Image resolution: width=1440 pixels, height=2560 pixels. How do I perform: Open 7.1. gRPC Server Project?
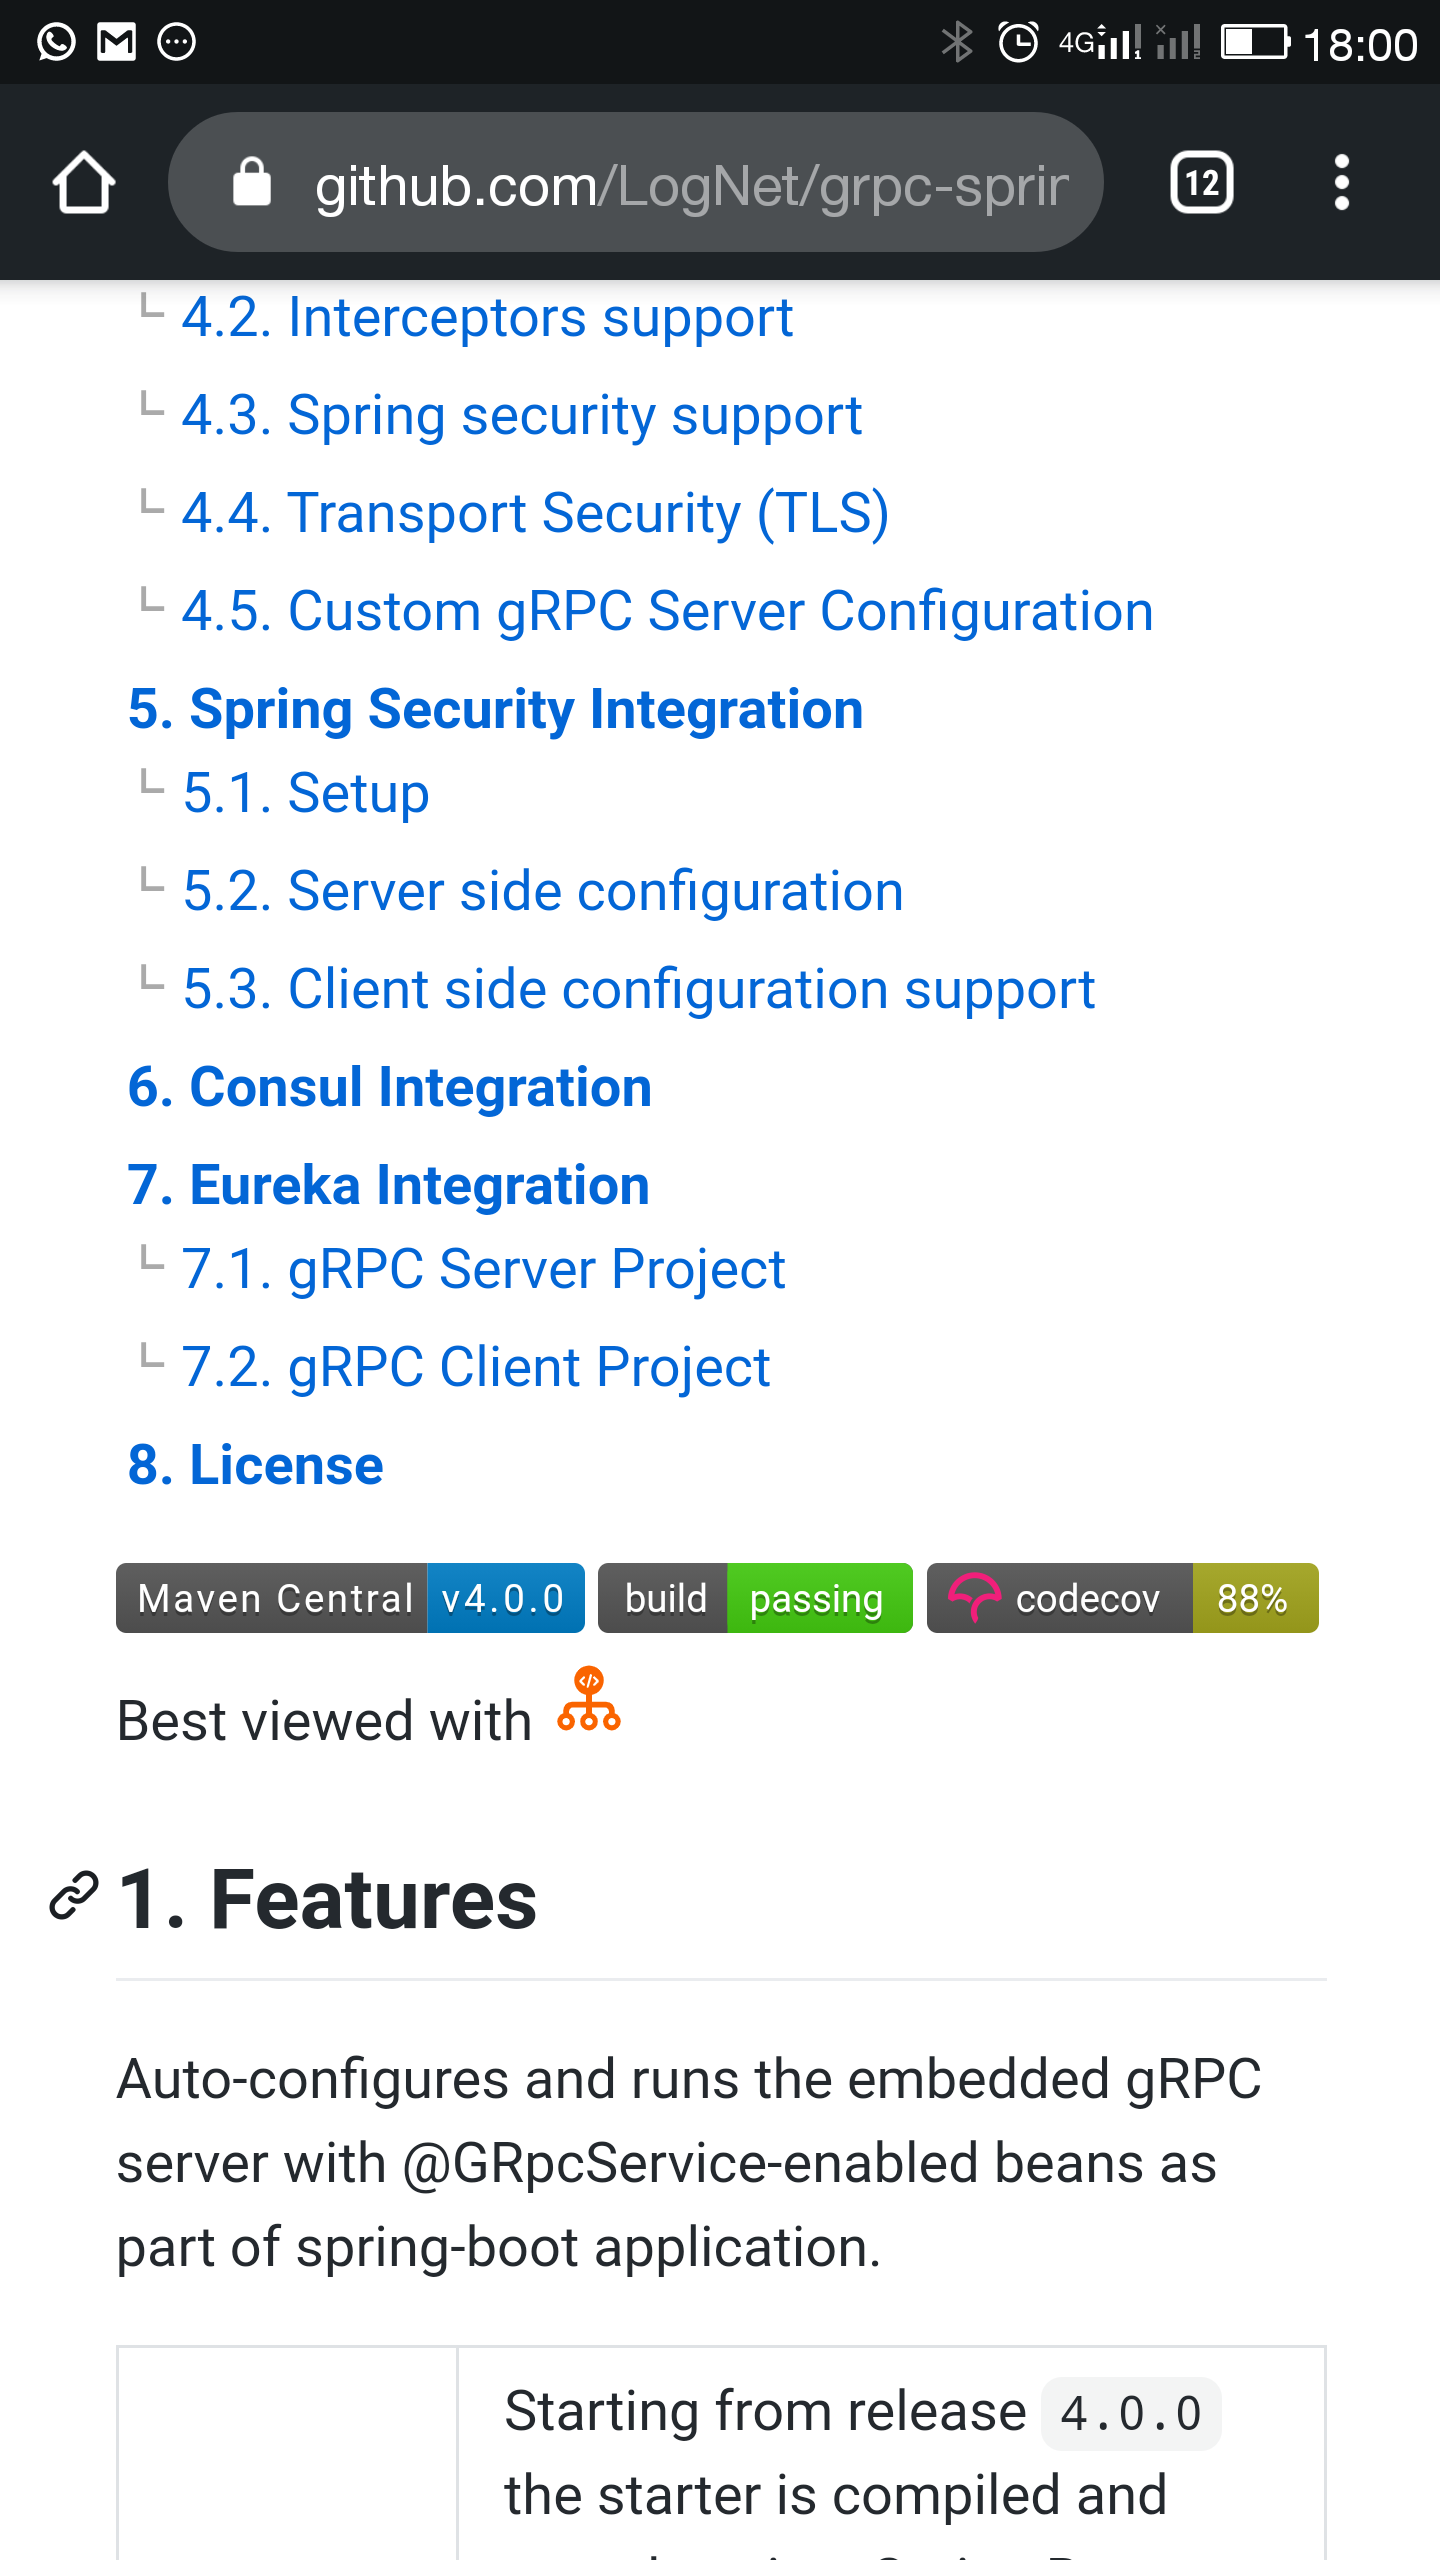pos(483,1269)
